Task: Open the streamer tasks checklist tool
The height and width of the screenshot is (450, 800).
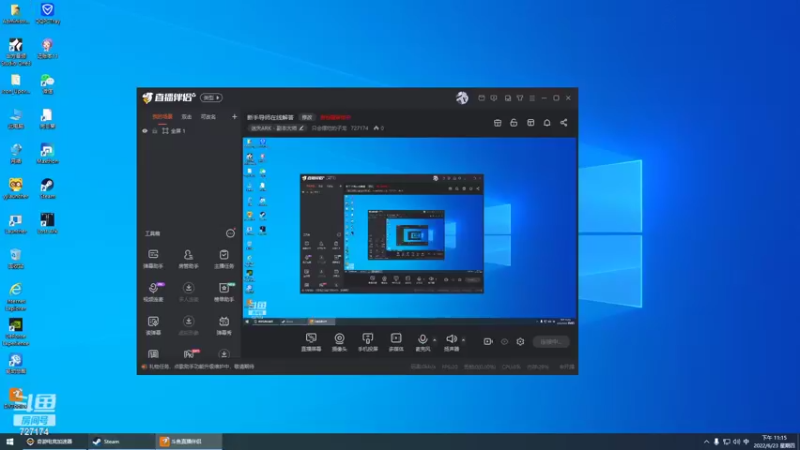Action: coord(223,259)
